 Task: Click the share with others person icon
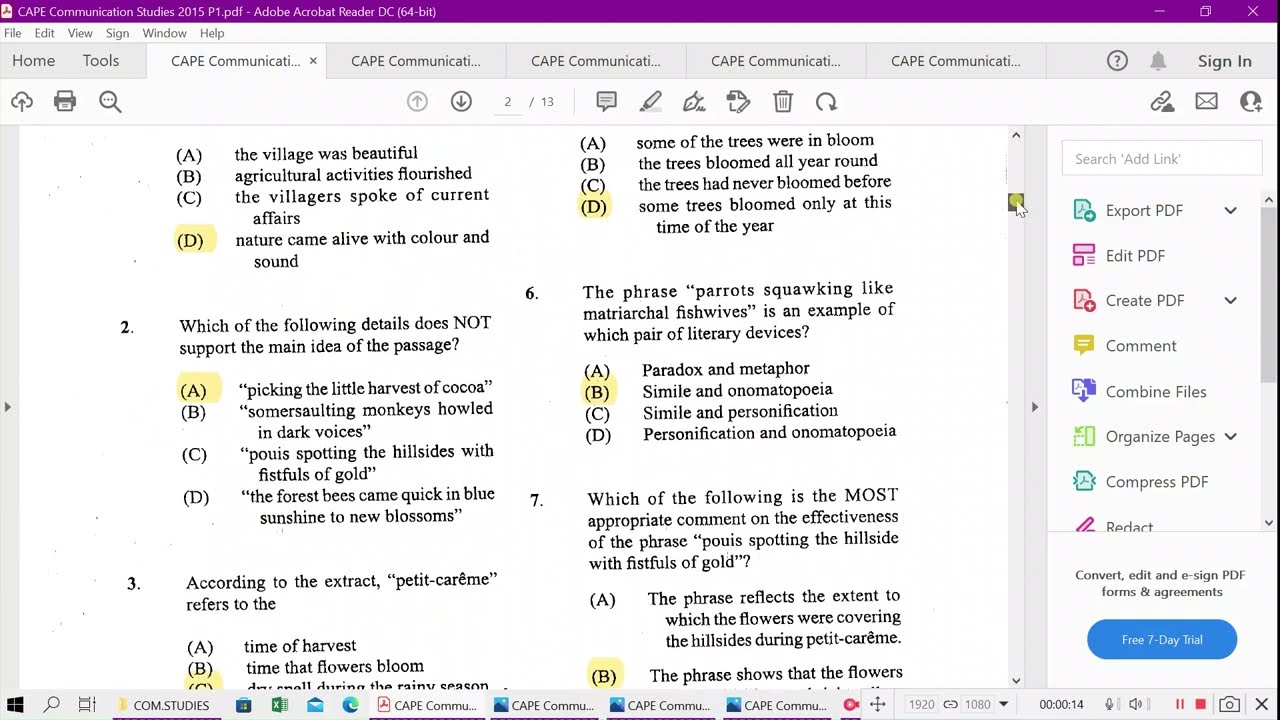tap(1250, 101)
